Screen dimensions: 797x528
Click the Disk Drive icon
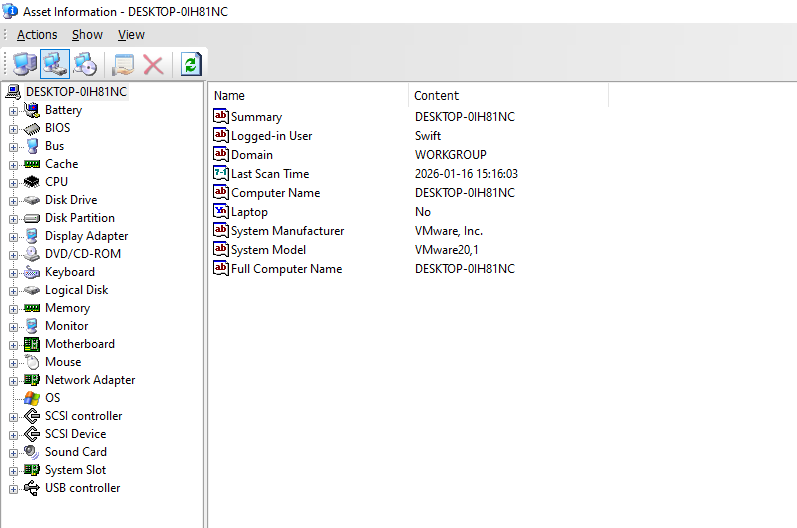(x=32, y=200)
